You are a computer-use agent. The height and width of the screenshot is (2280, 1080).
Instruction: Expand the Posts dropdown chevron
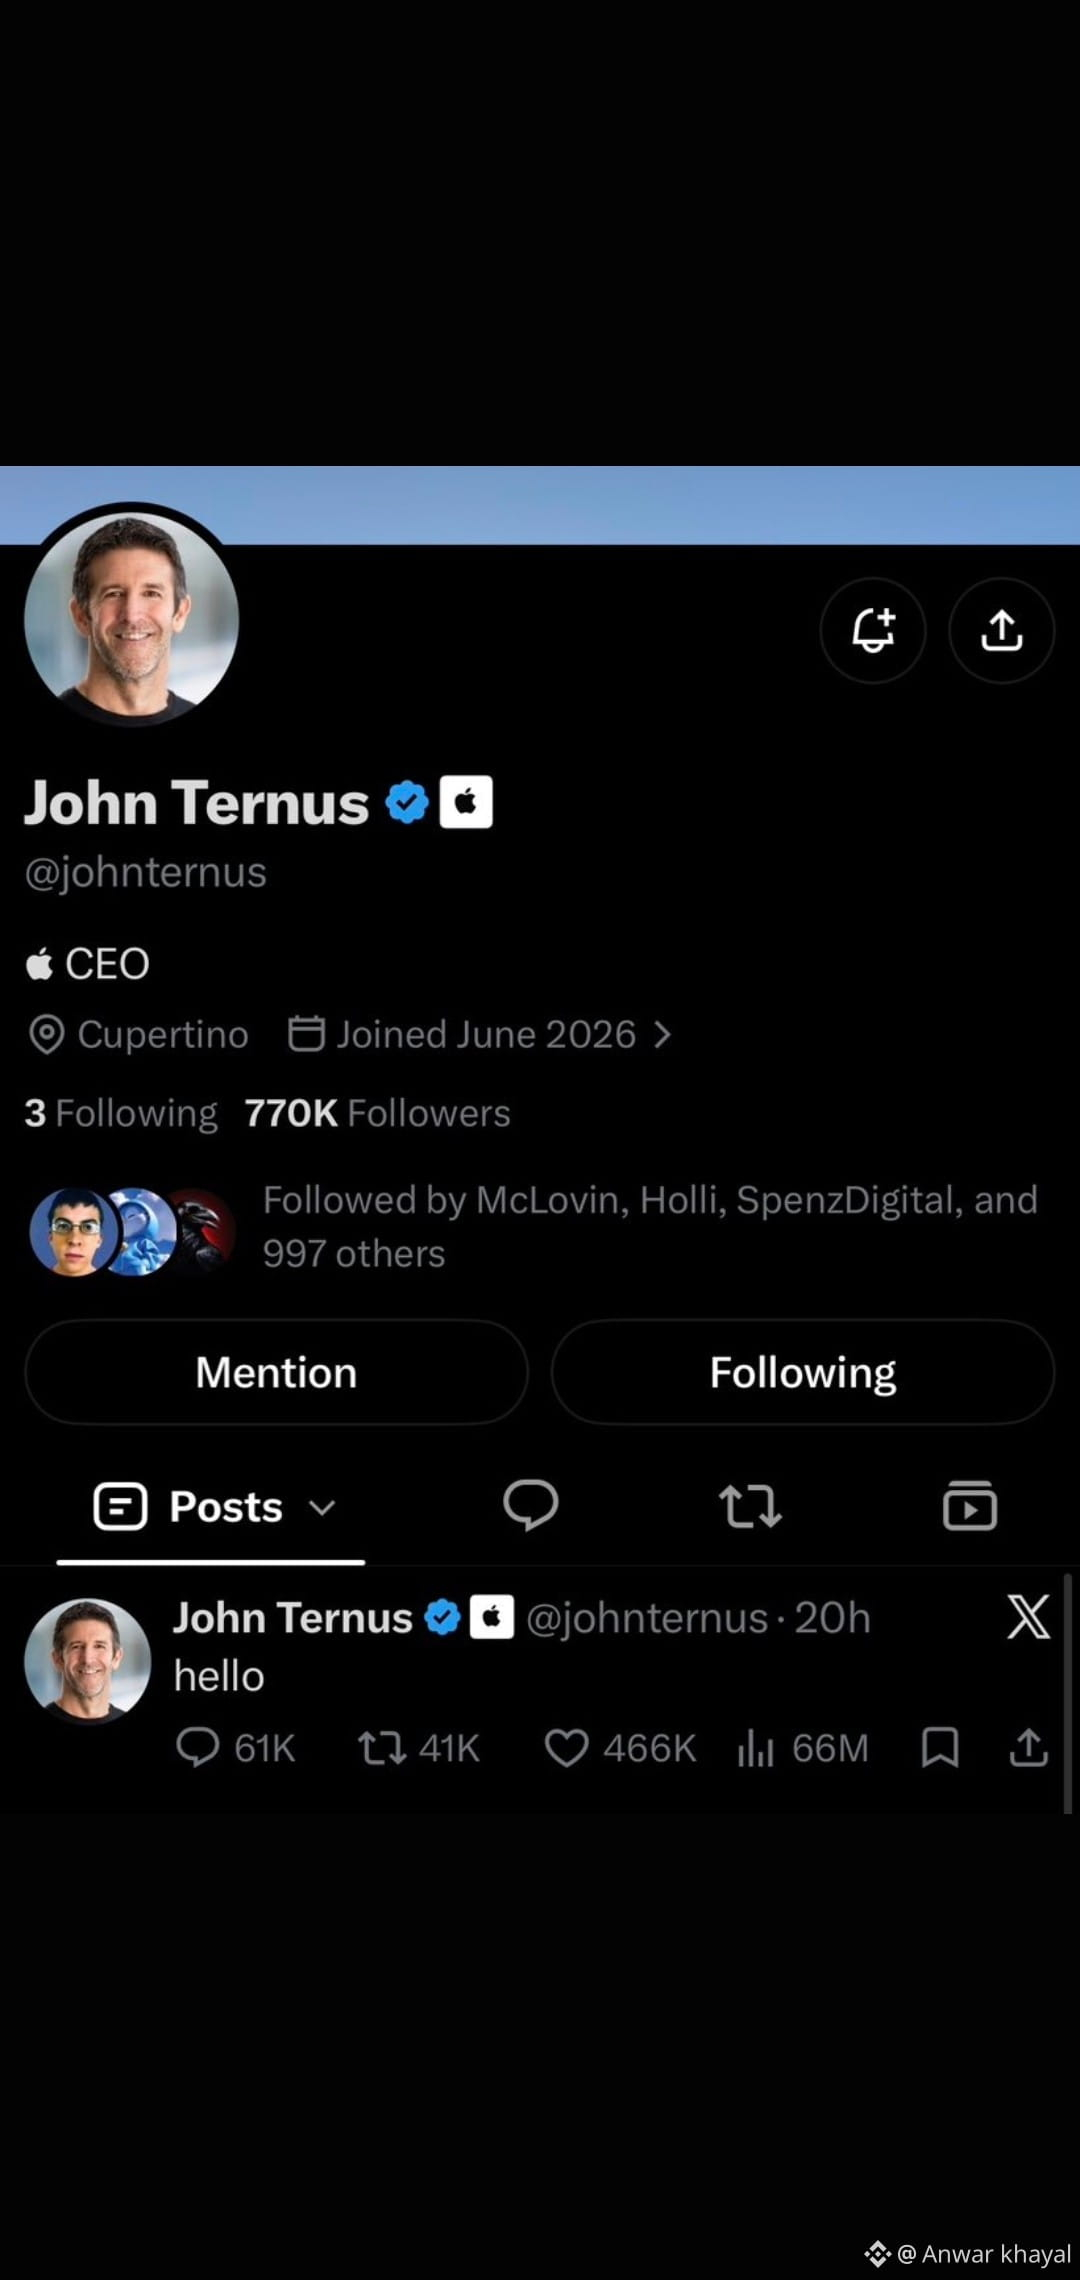coord(322,1507)
